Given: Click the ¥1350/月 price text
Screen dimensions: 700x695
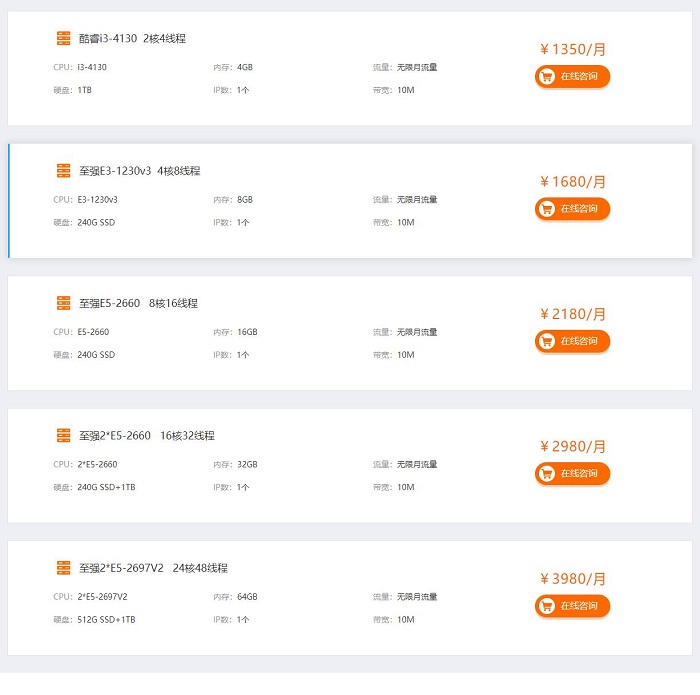Looking at the screenshot, I should tap(572, 49).
